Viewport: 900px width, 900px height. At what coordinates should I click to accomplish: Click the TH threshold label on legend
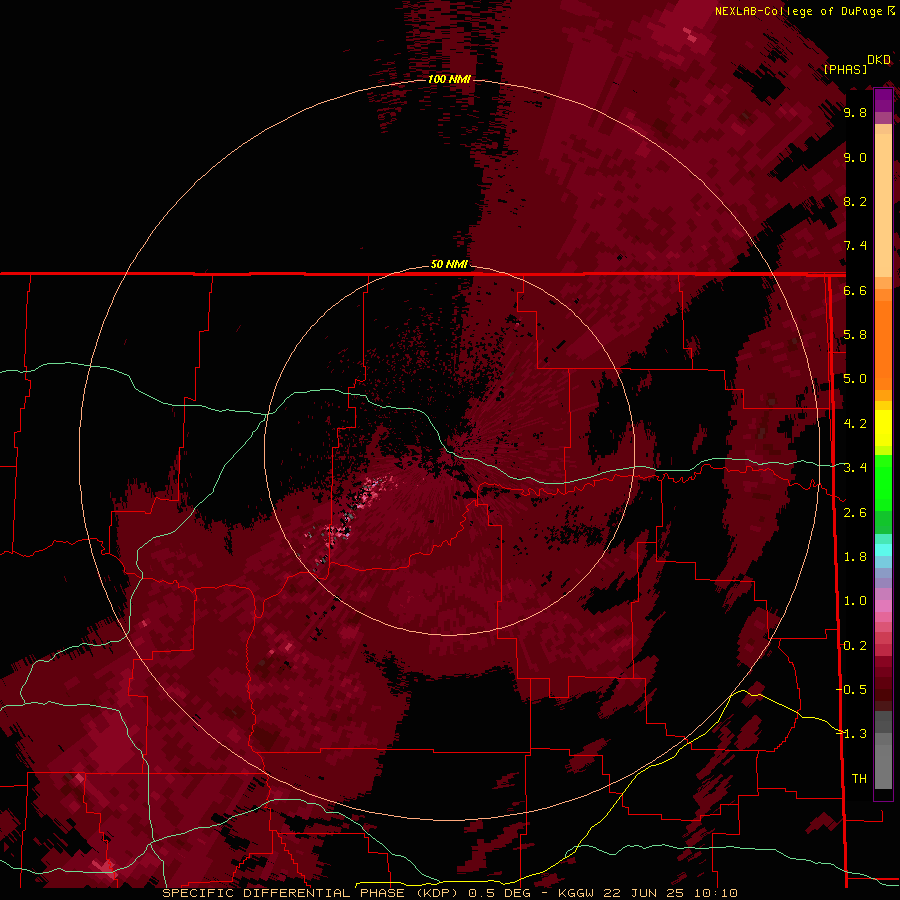(x=859, y=779)
